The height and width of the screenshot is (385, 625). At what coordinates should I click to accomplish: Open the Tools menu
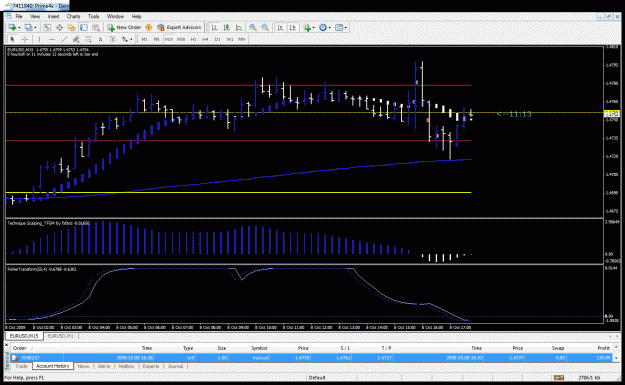94,16
